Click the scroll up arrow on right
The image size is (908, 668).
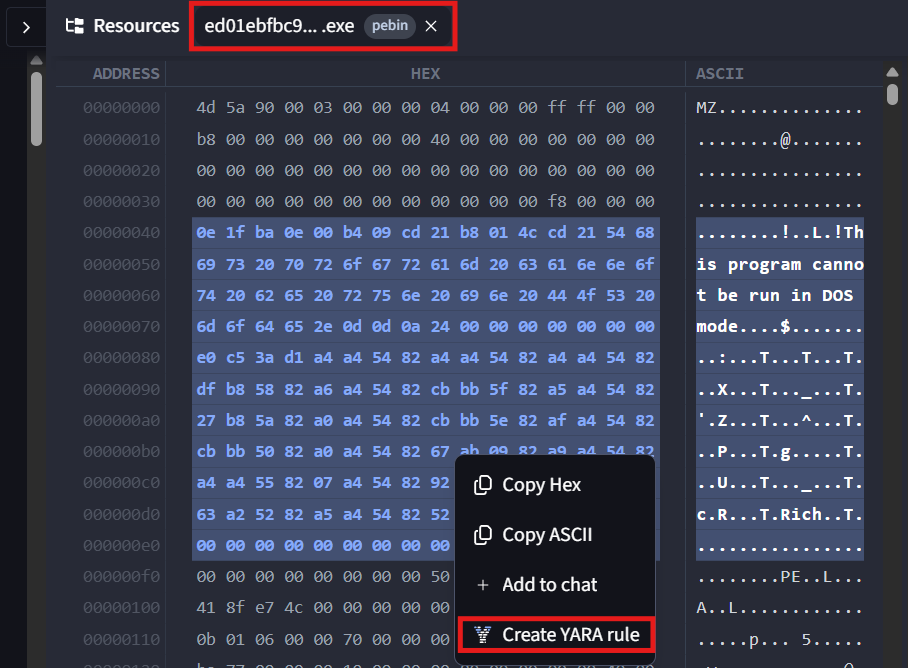(892, 73)
